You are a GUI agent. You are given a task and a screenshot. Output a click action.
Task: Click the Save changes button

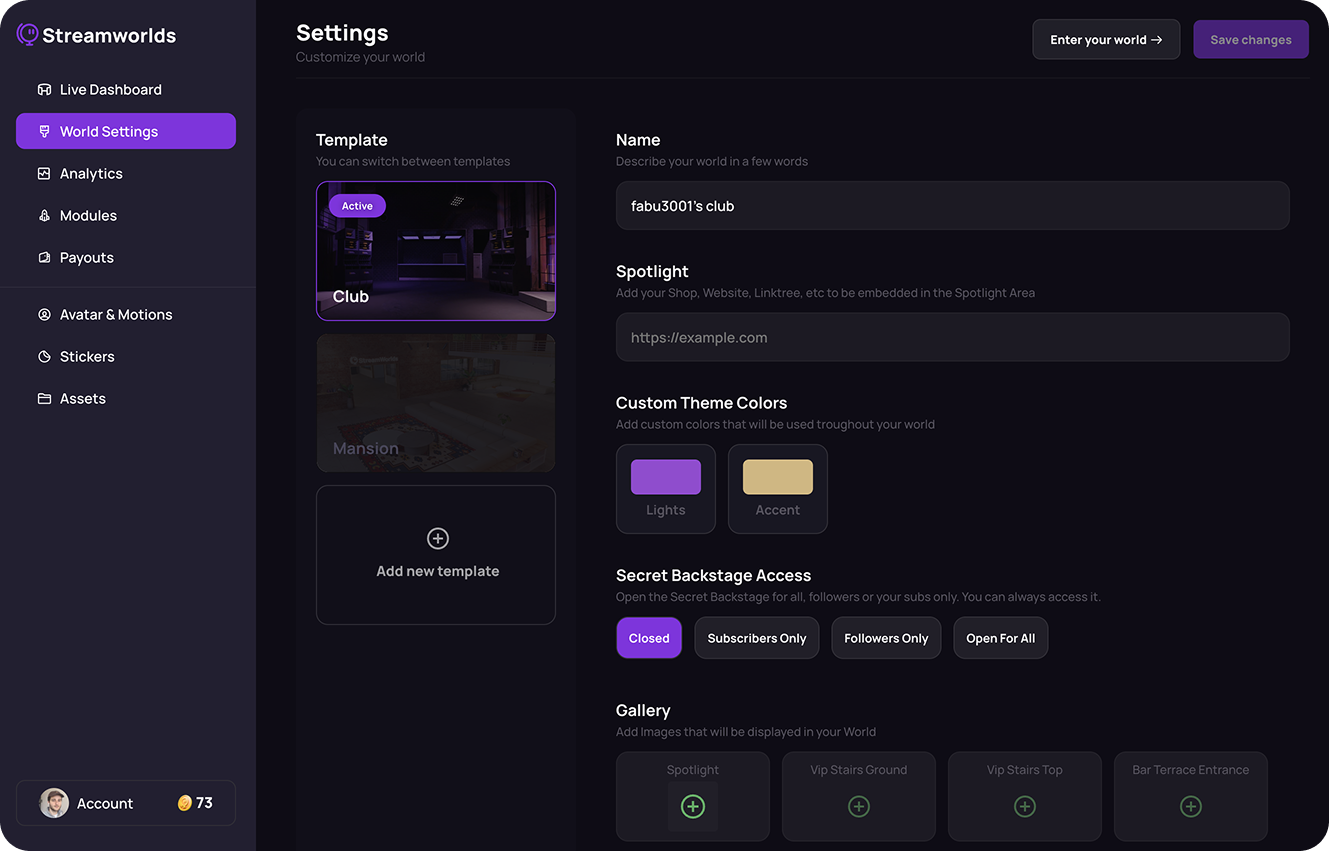pyautogui.click(x=1250, y=39)
